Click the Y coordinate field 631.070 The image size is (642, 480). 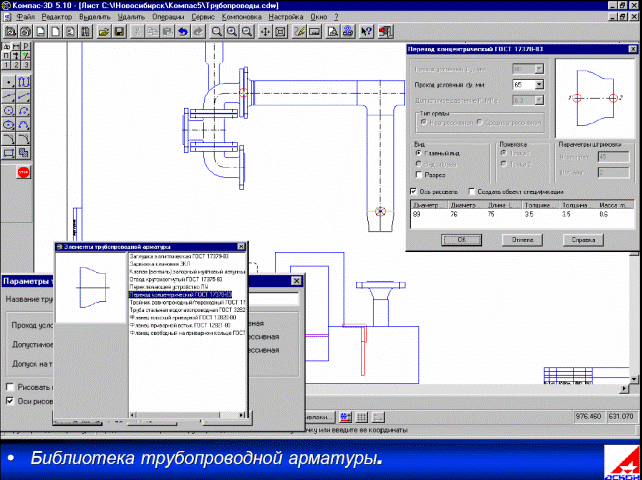[x=622, y=417]
